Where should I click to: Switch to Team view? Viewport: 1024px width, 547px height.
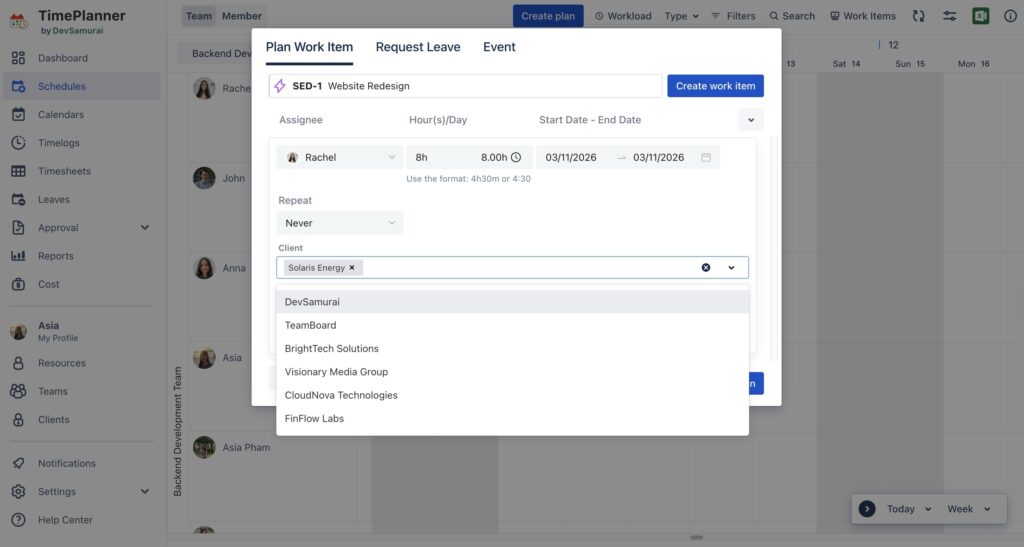point(199,16)
